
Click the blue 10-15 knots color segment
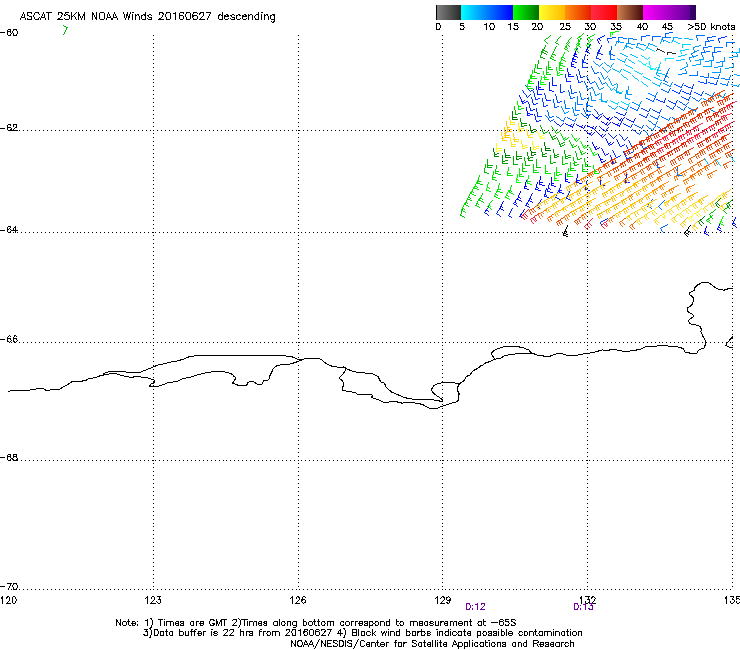[499, 12]
